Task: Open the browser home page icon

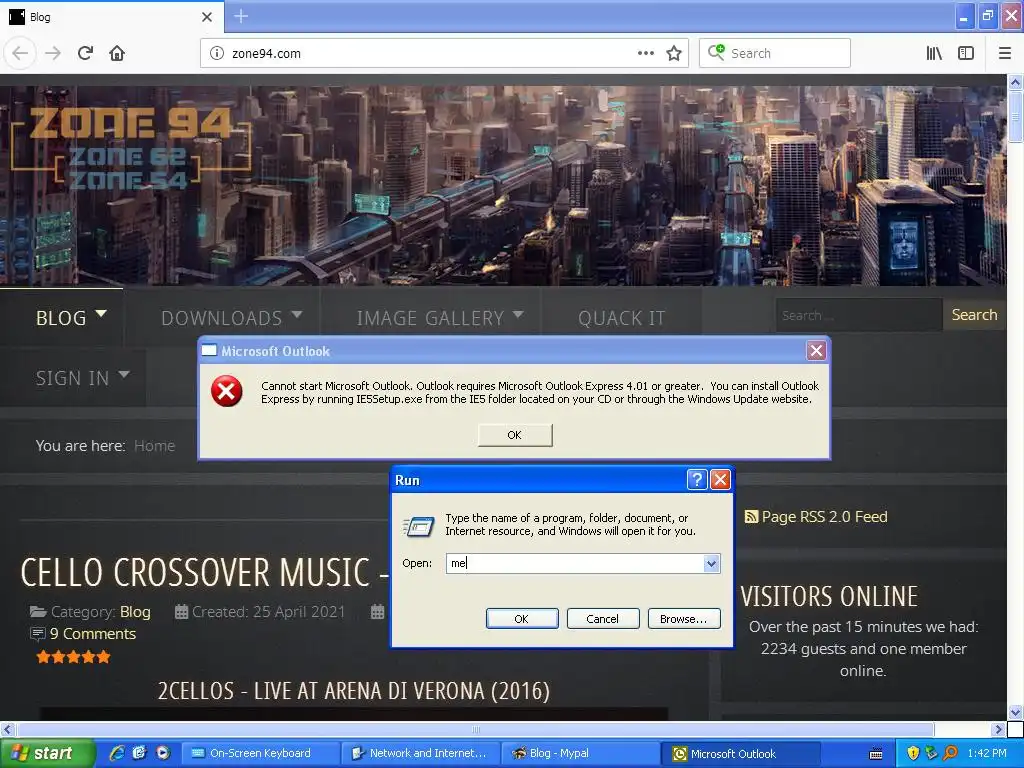Action: point(117,53)
